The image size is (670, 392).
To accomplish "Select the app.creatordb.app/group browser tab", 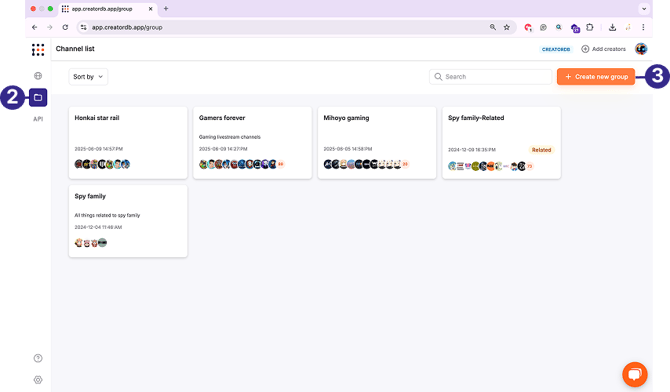I will tap(108, 9).
